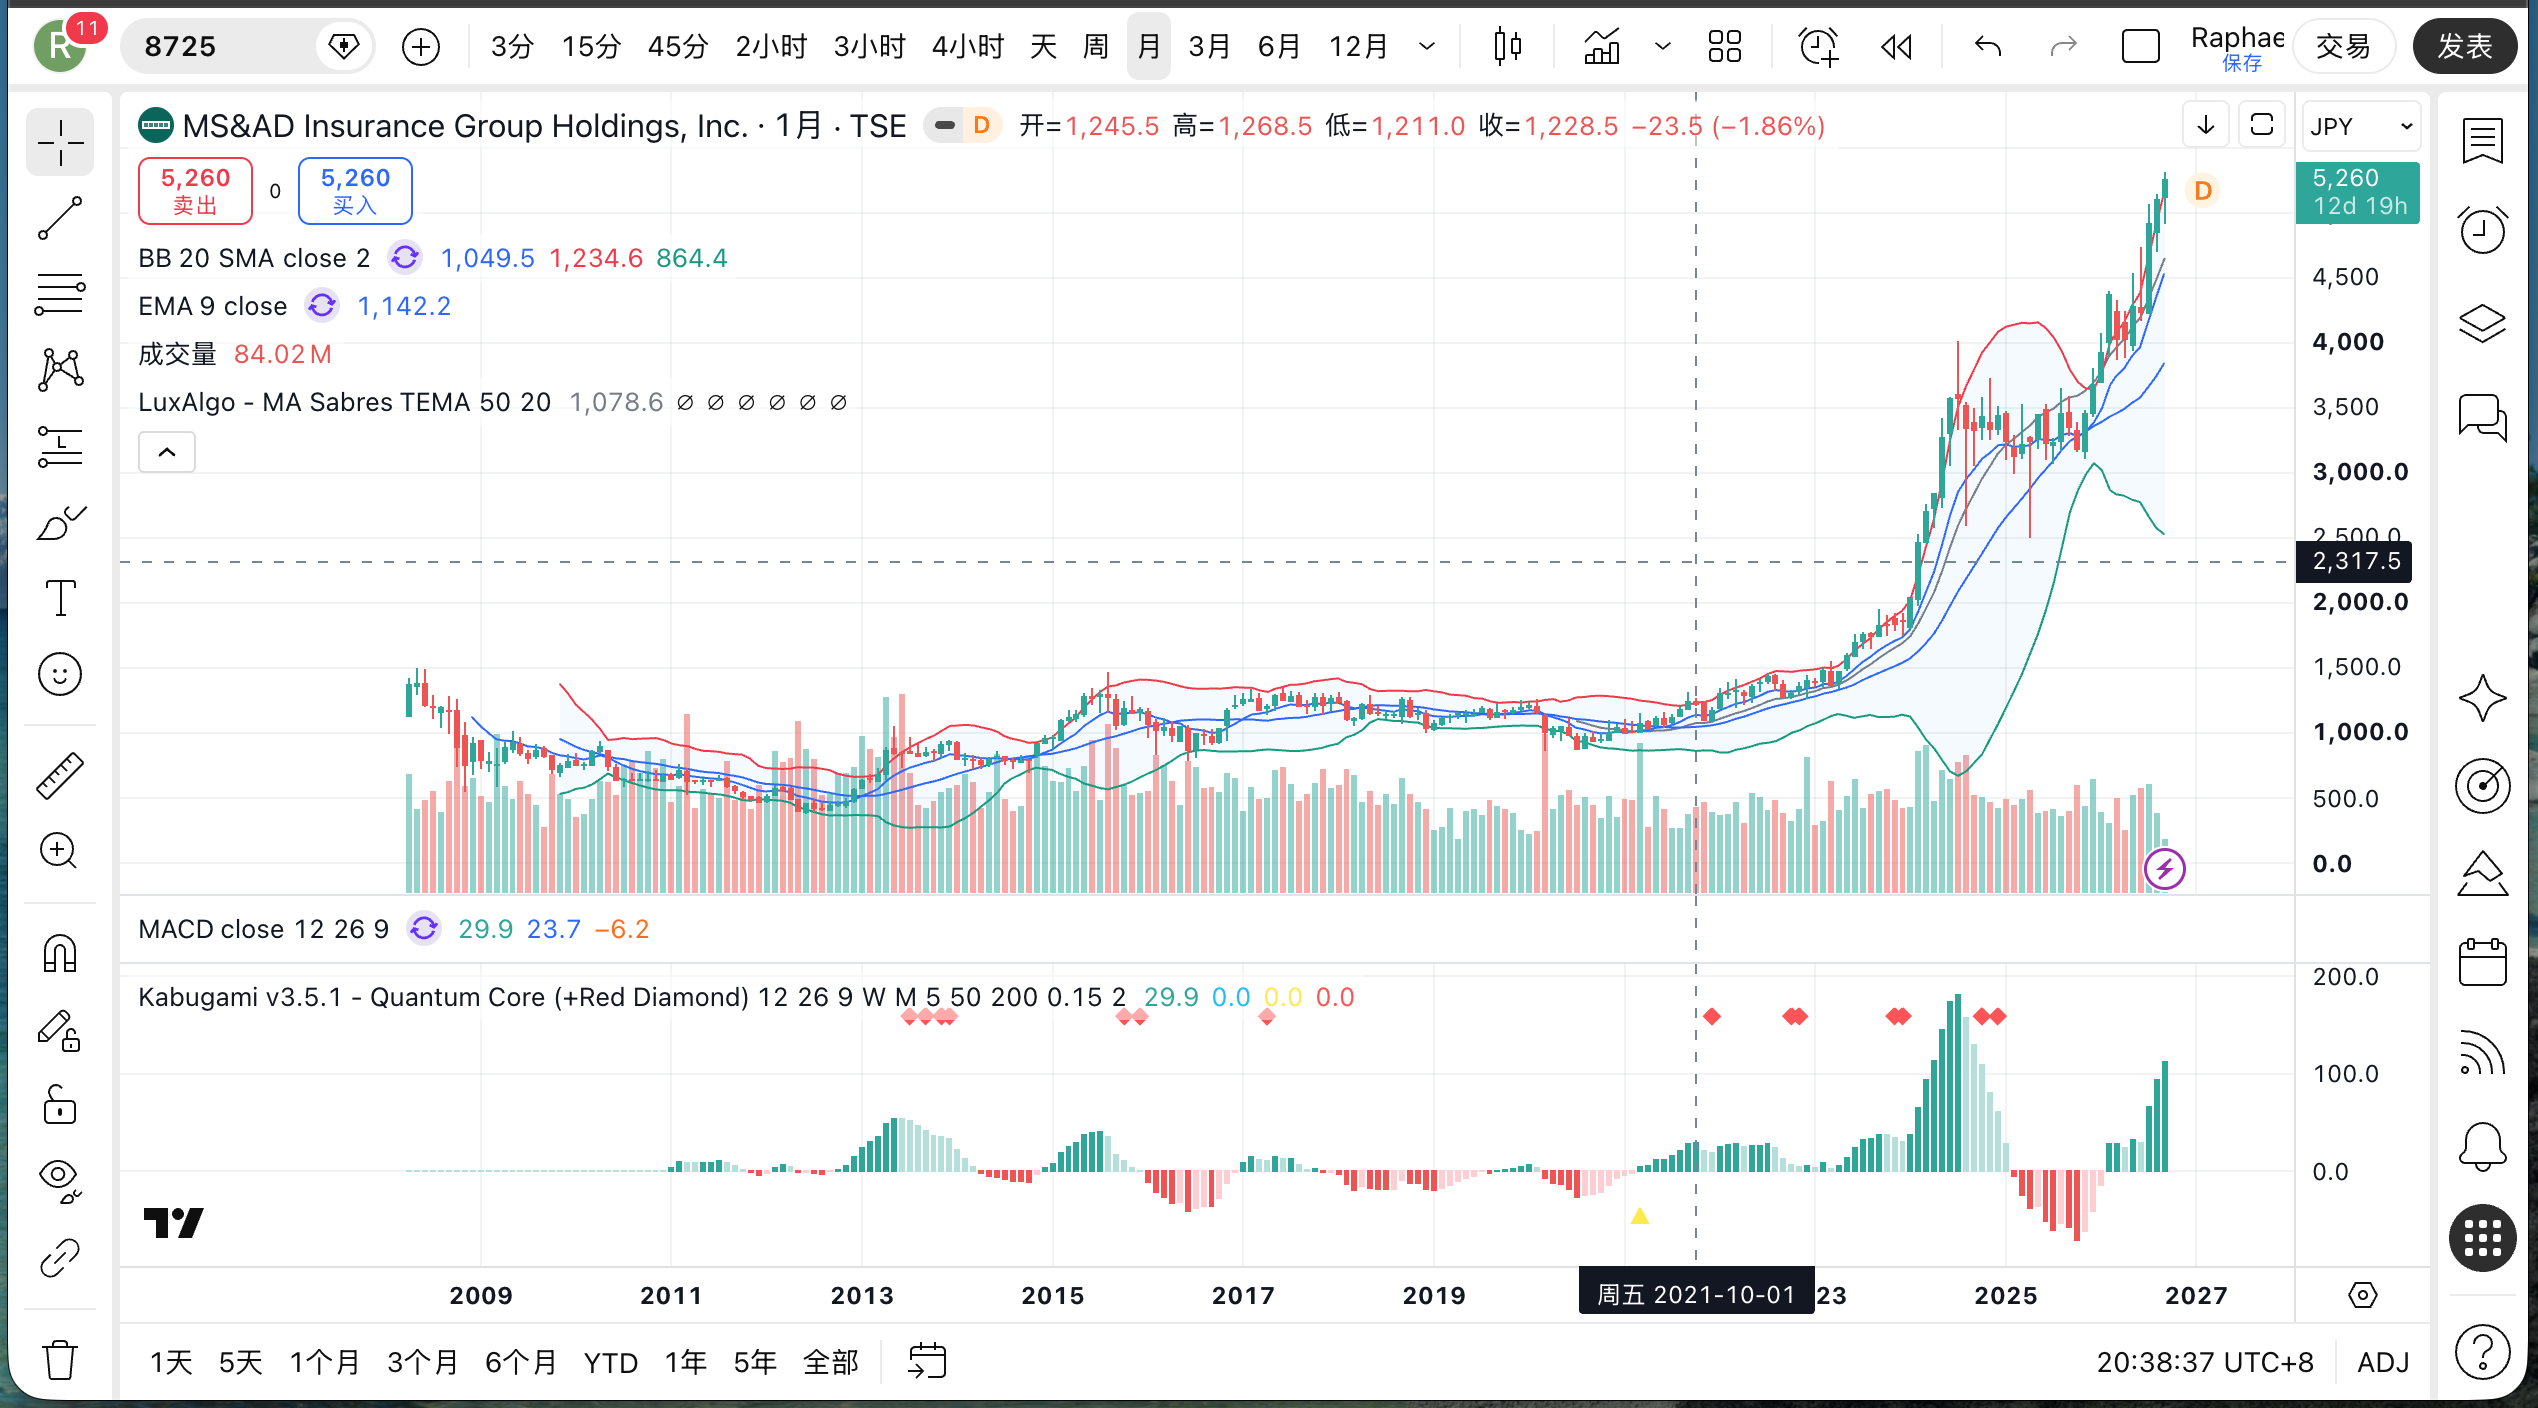Toggle the fullscreen rectangle button
Screen dimensions: 2538x1408
pyautogui.click(x=2140, y=46)
